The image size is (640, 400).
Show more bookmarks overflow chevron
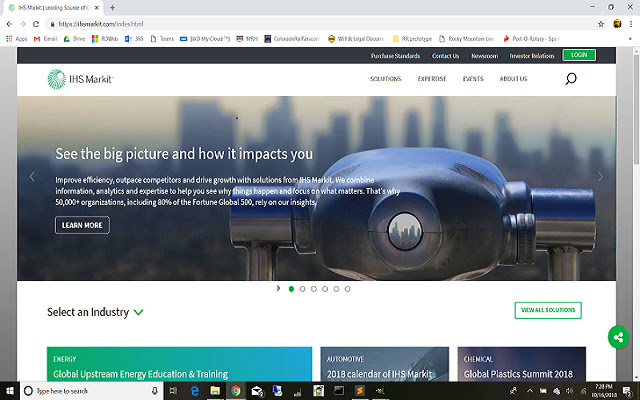(x=630, y=39)
